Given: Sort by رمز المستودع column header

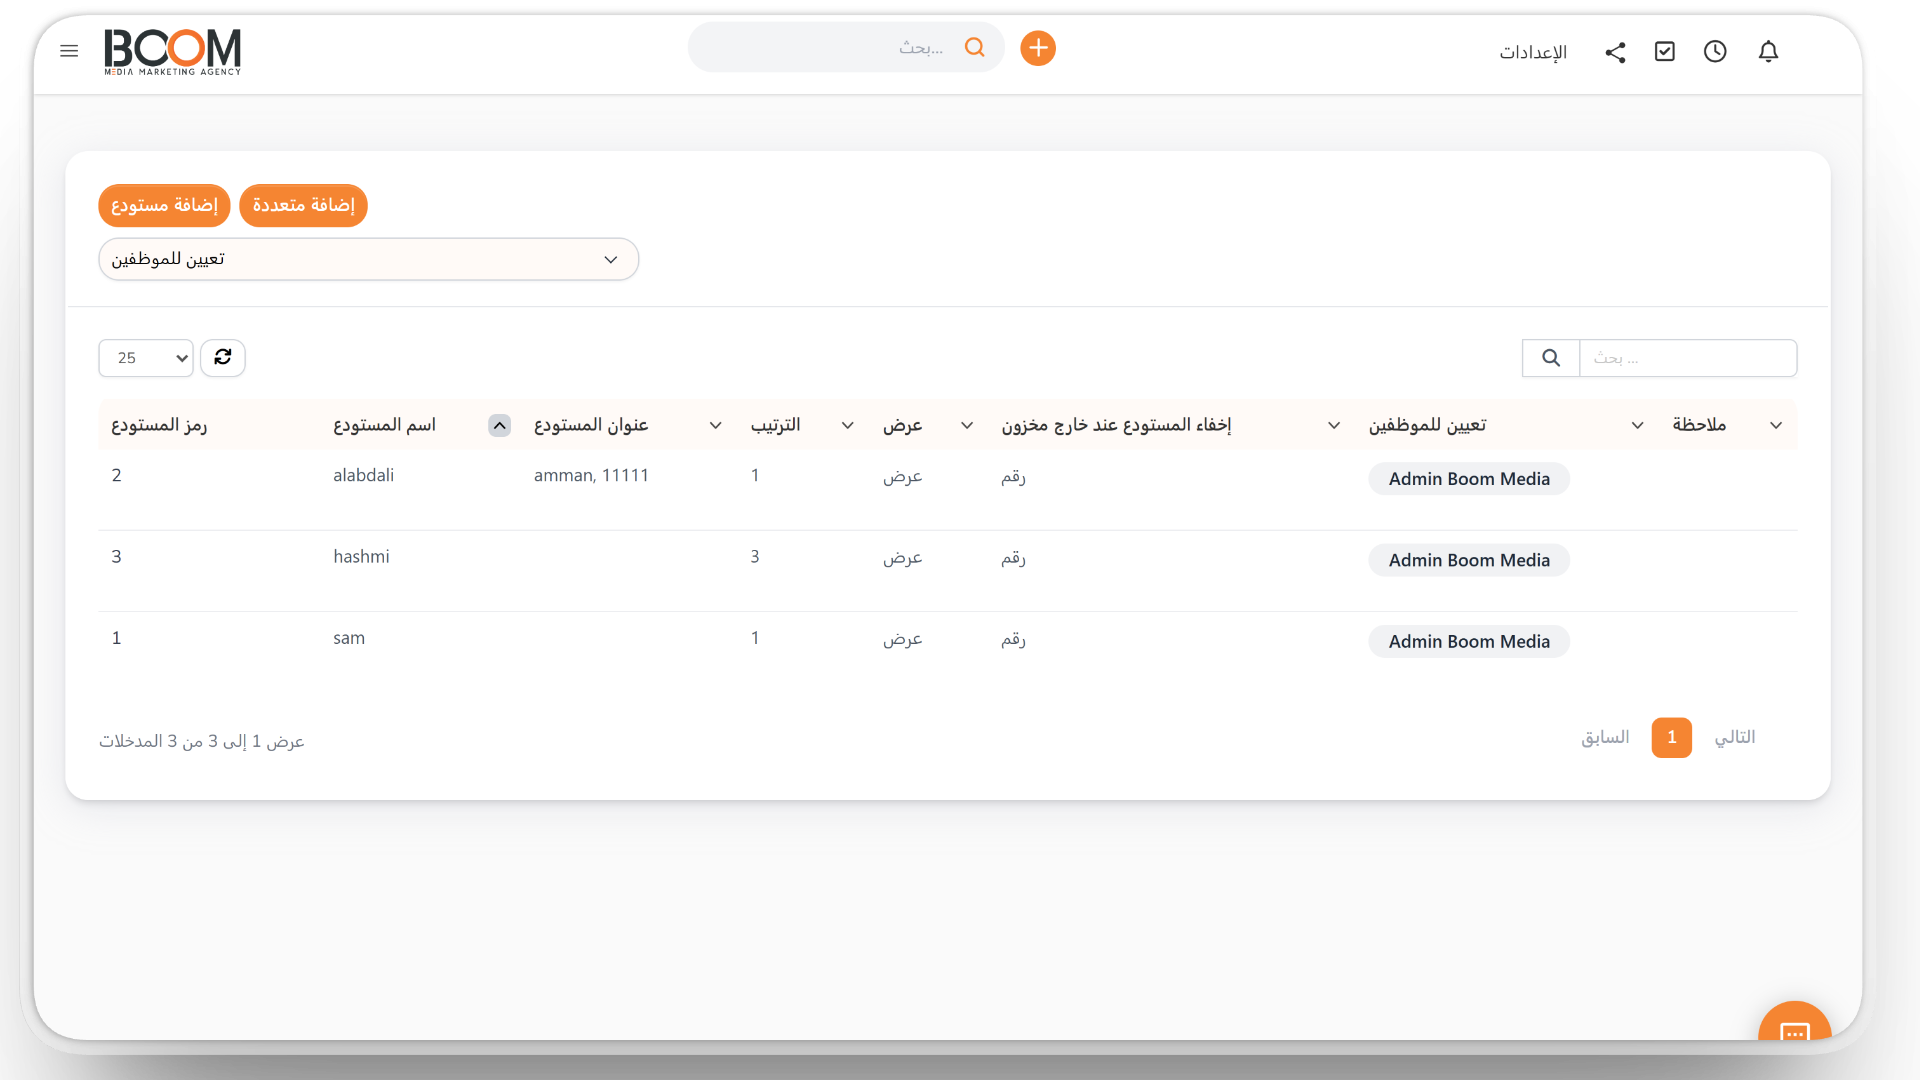Looking at the screenshot, I should click(x=159, y=425).
